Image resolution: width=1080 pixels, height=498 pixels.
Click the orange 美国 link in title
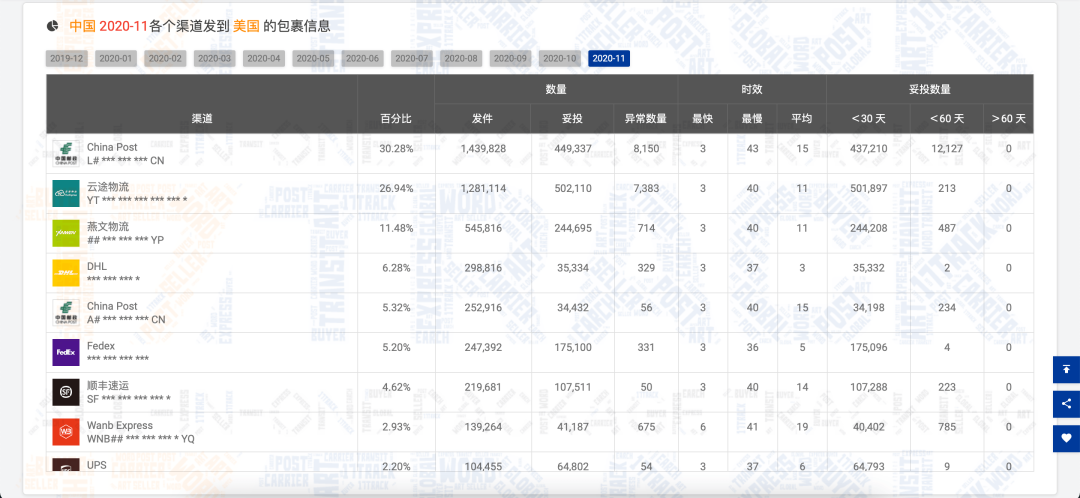pos(247,27)
